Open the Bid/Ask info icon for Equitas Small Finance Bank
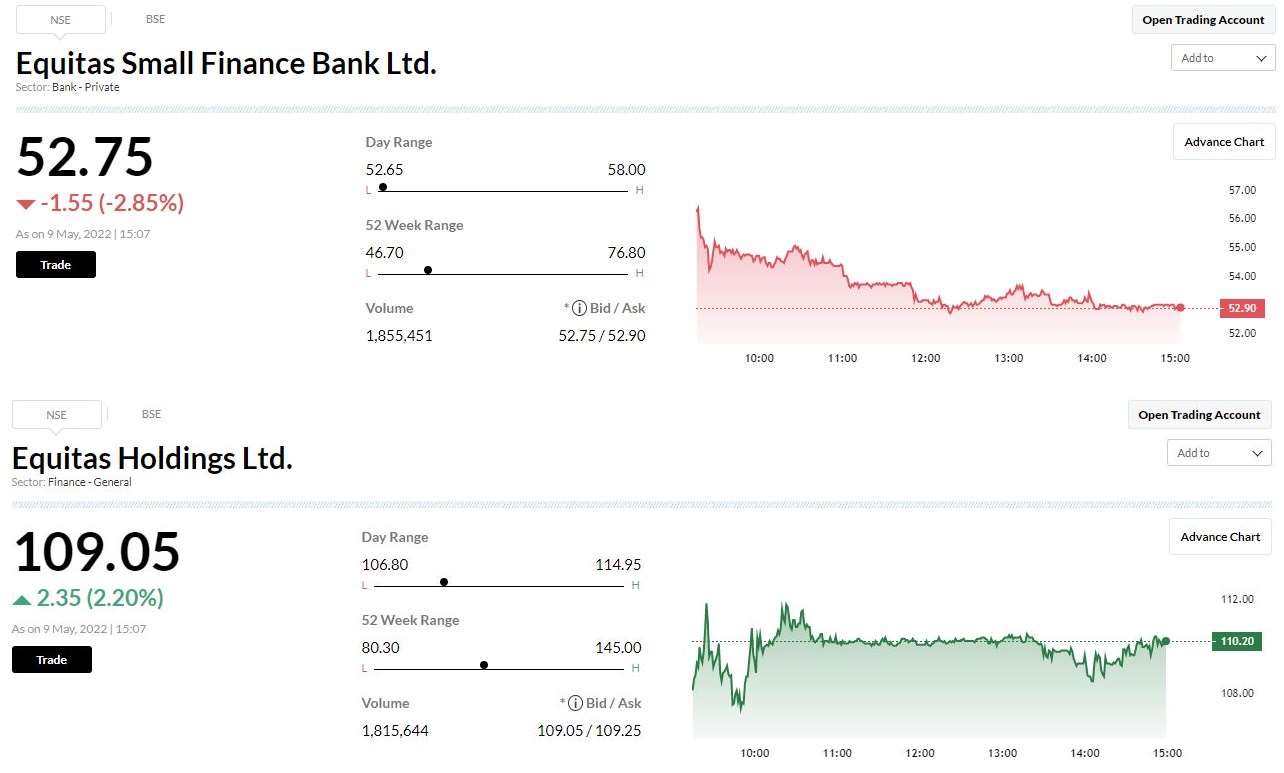The width and height of the screenshot is (1284, 773). click(x=580, y=308)
